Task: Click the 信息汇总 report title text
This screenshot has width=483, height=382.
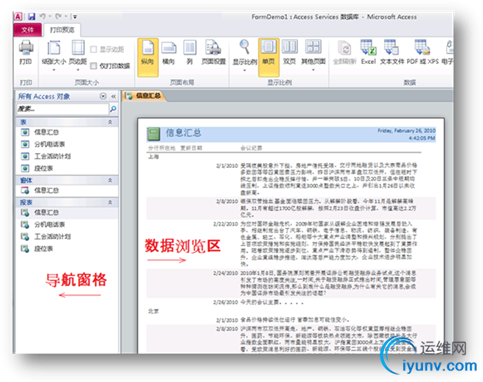Action: (184, 133)
